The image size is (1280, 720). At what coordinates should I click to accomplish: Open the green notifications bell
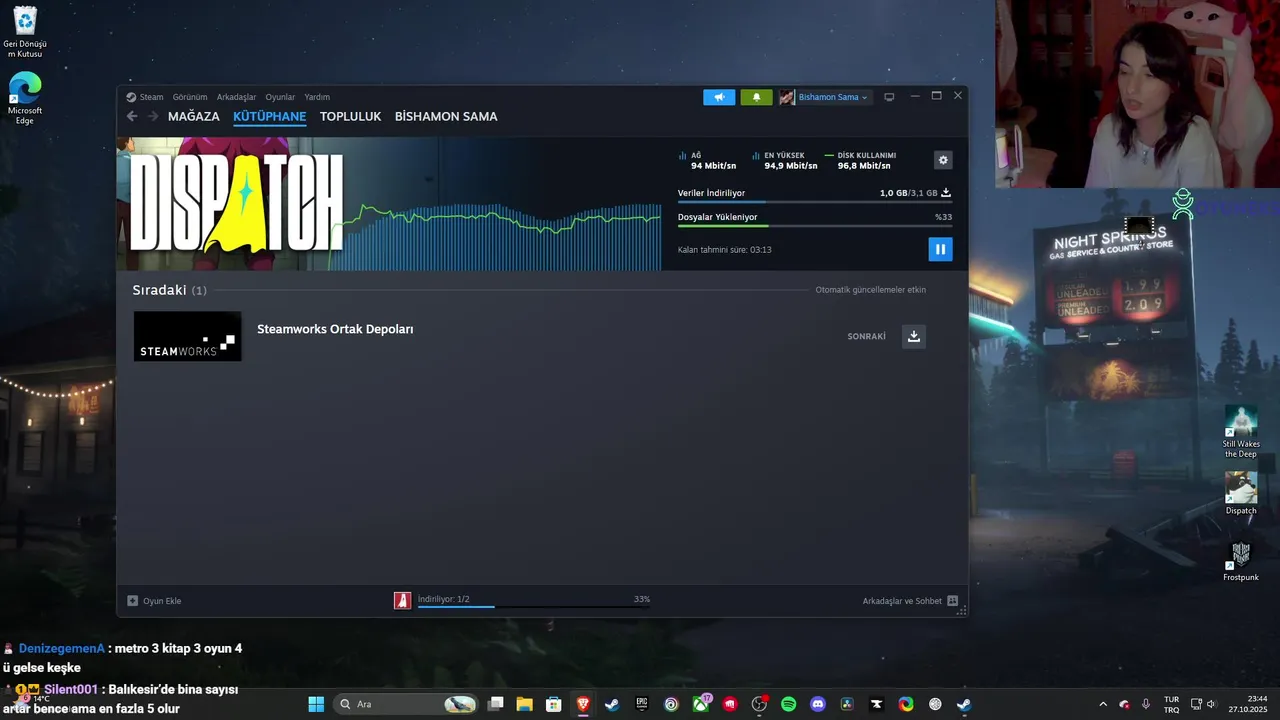point(756,97)
